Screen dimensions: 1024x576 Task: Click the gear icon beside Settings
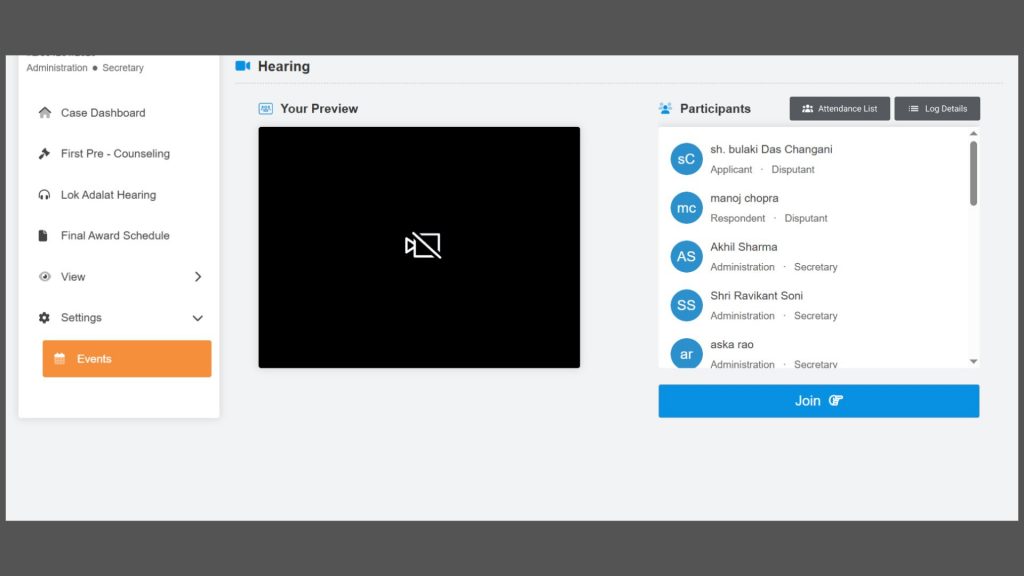44,318
